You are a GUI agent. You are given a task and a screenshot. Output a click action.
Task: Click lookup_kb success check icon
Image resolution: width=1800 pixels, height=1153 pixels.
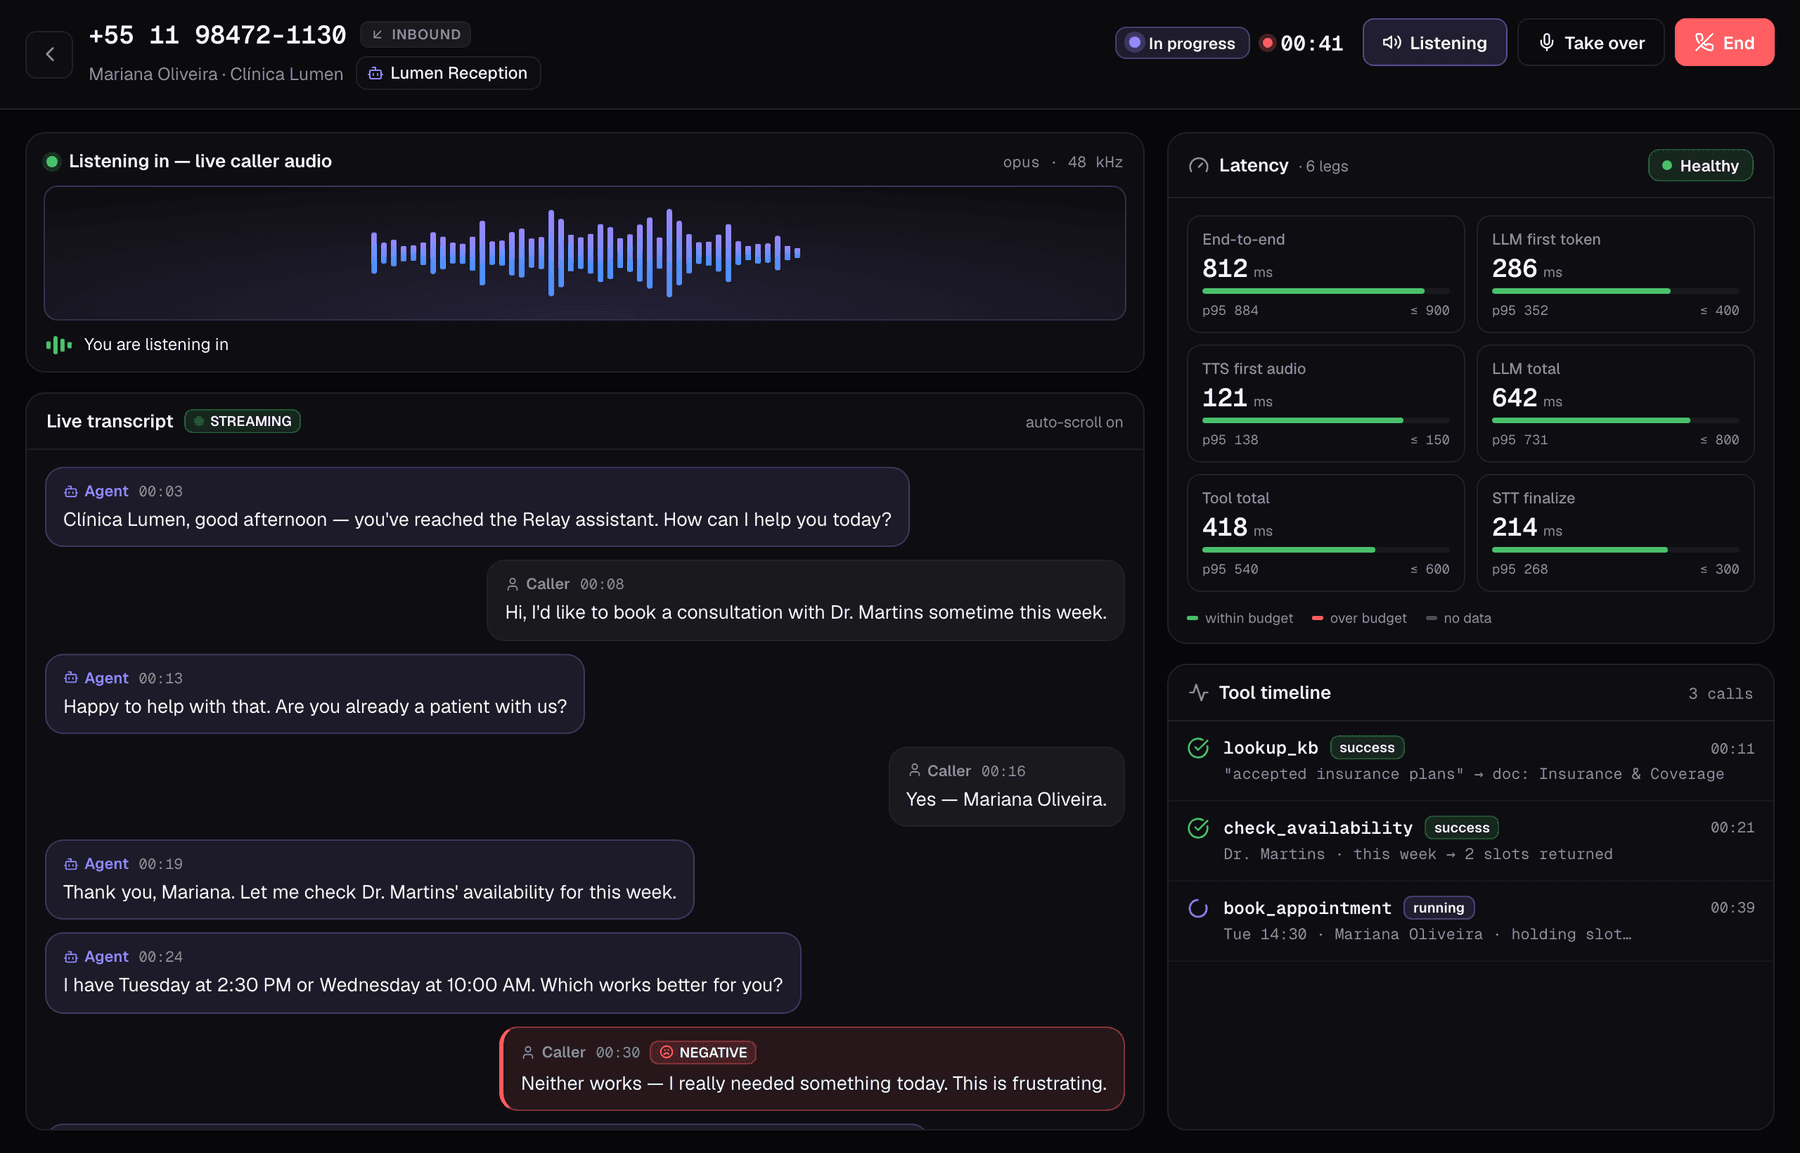tap(1198, 748)
